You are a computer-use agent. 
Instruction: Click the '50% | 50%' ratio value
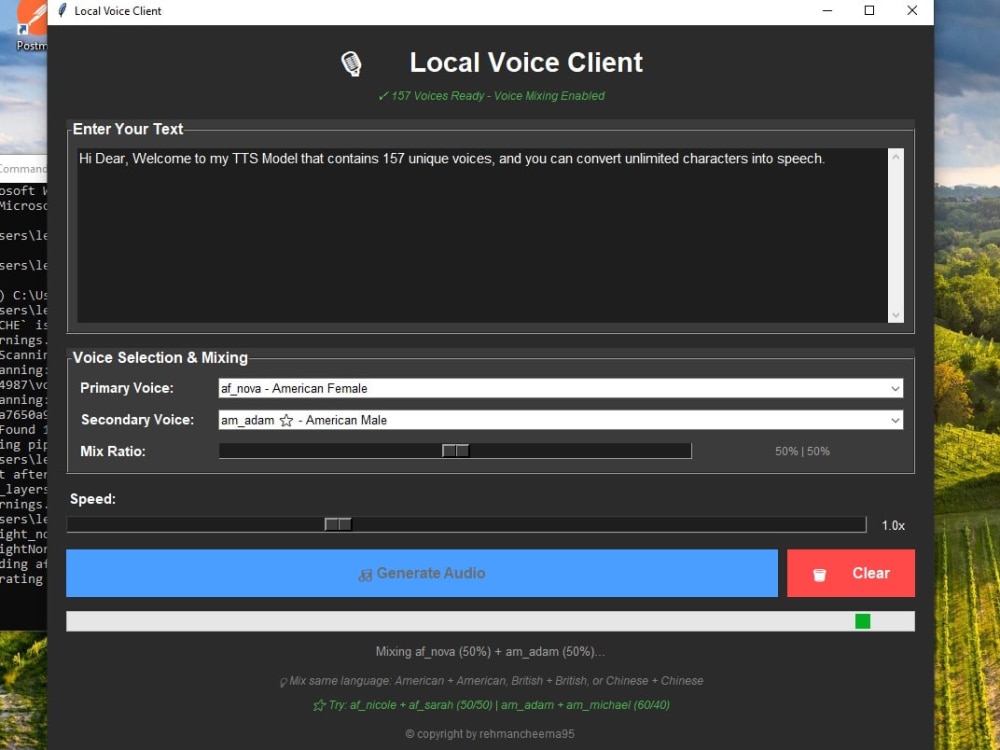(x=802, y=452)
